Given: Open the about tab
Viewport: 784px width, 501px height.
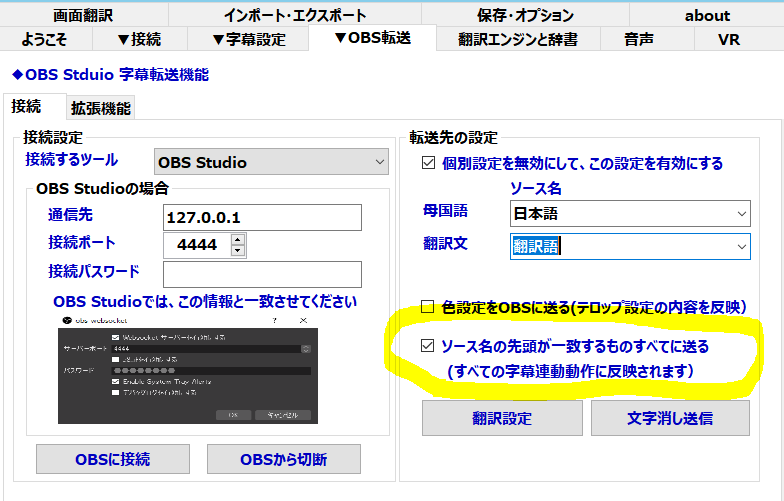Looking at the screenshot, I should click(x=706, y=15).
